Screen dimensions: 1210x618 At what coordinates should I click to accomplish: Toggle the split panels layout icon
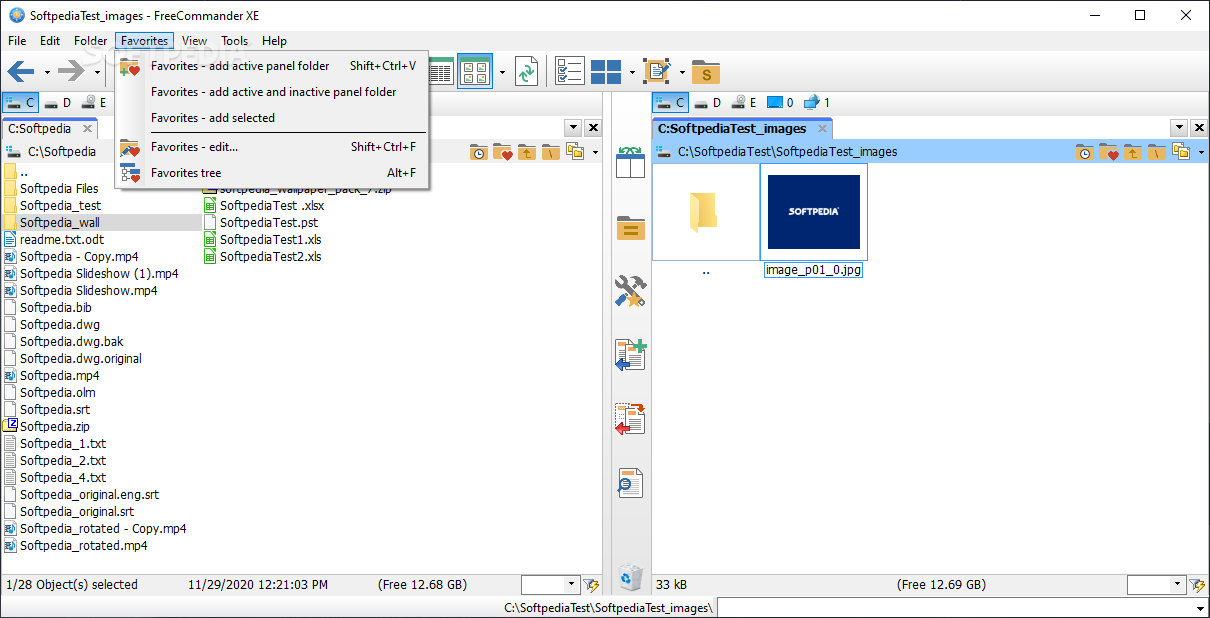[606, 71]
